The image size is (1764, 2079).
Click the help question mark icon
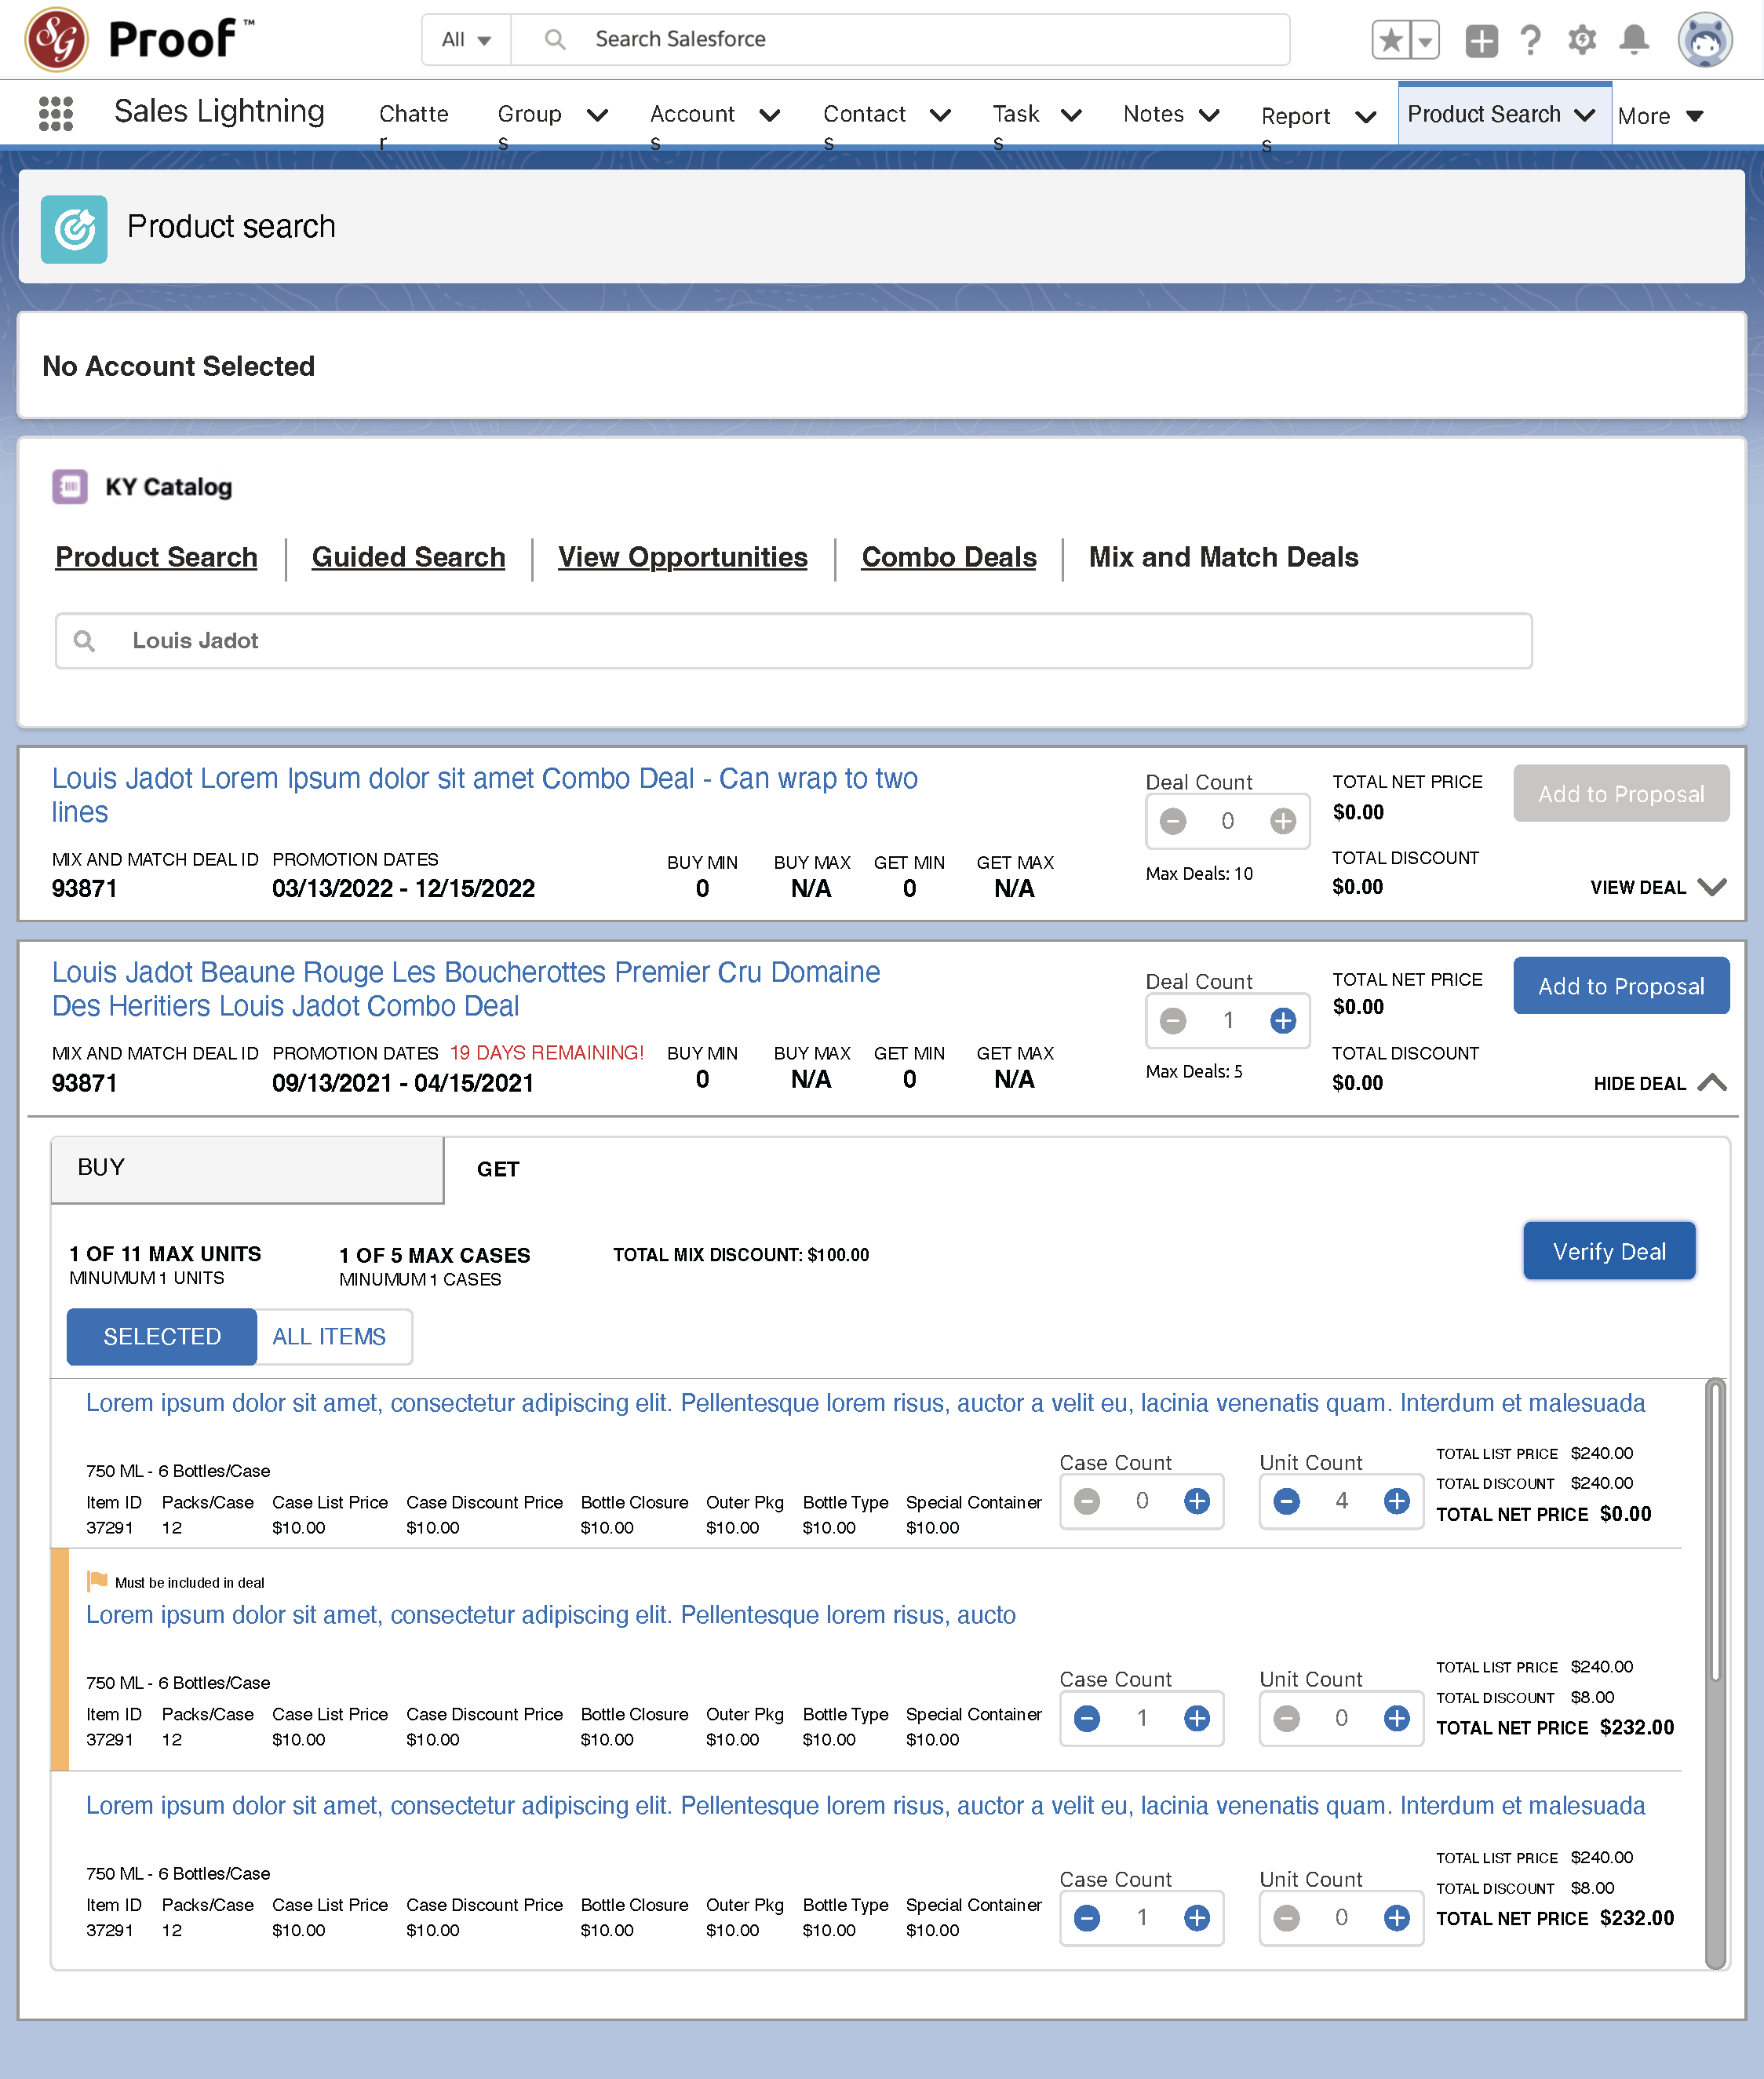pyautogui.click(x=1530, y=40)
